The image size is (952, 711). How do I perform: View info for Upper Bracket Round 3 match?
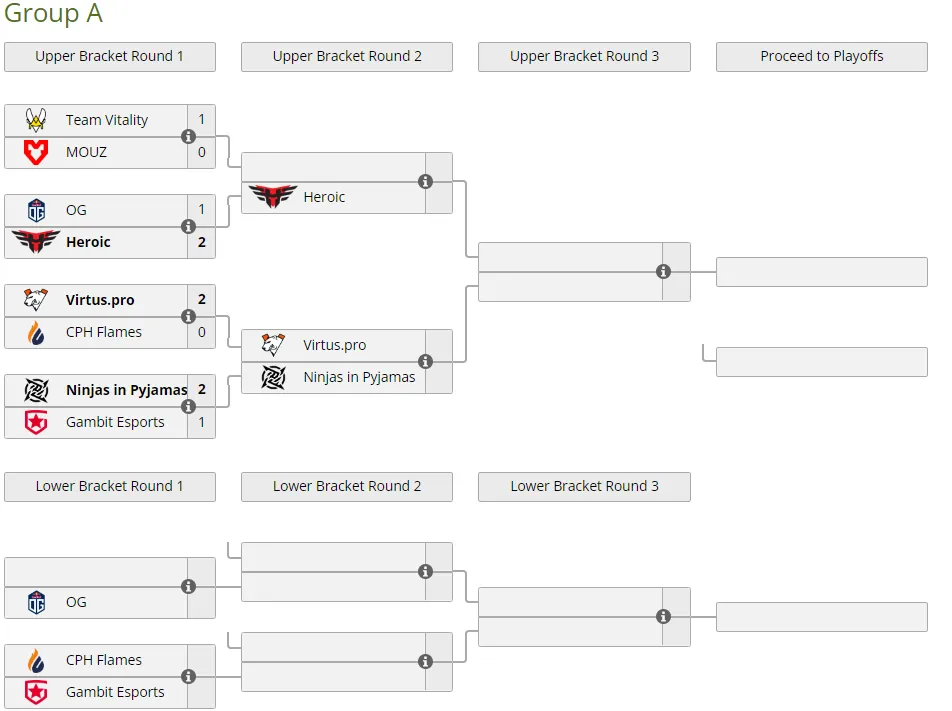pyautogui.click(x=663, y=271)
